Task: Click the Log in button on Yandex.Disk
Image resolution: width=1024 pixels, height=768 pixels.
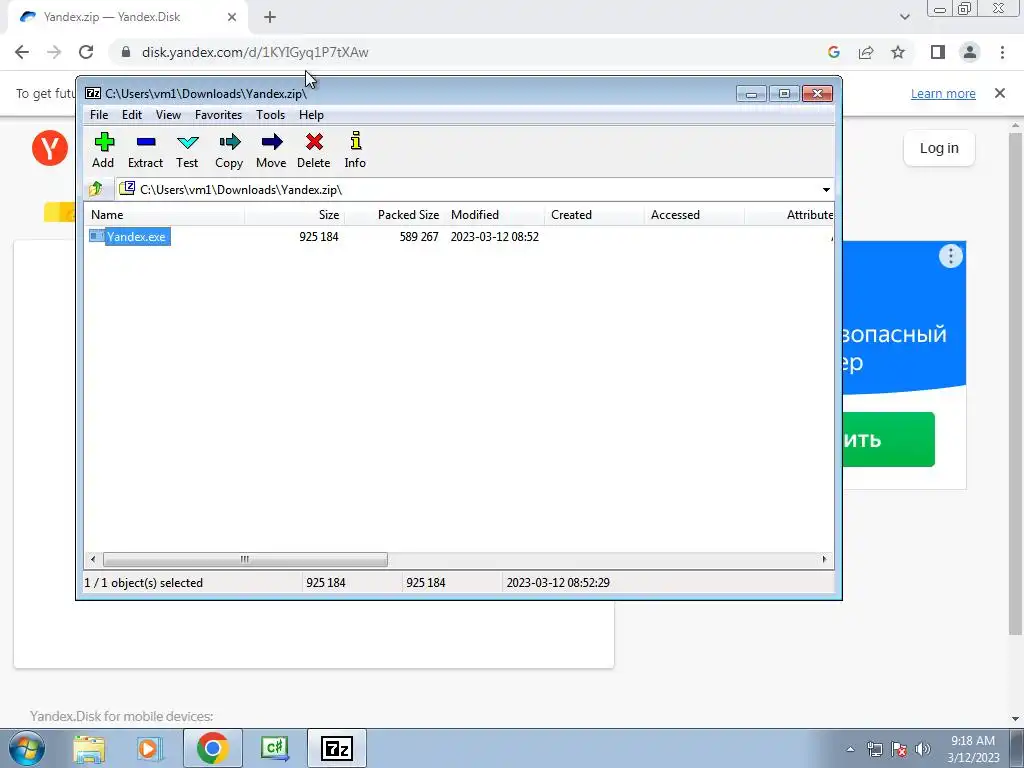Action: [939, 148]
